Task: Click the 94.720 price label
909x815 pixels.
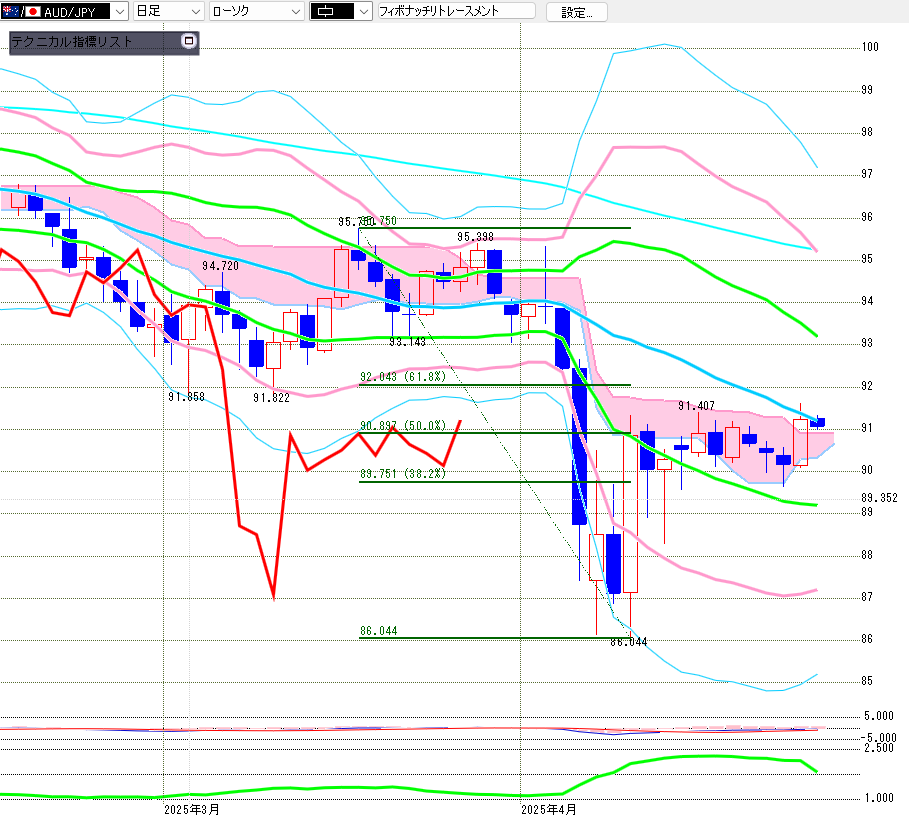Action: 220,265
